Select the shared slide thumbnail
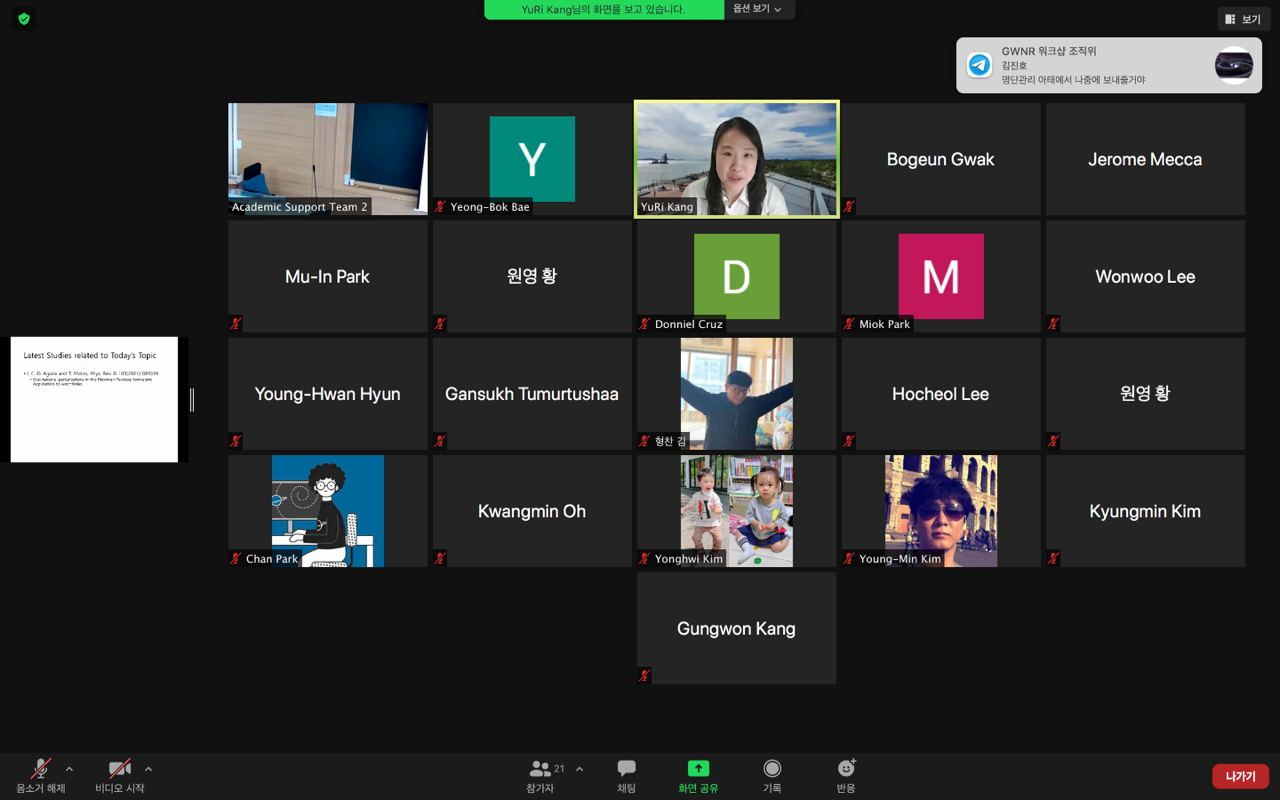 (94, 399)
